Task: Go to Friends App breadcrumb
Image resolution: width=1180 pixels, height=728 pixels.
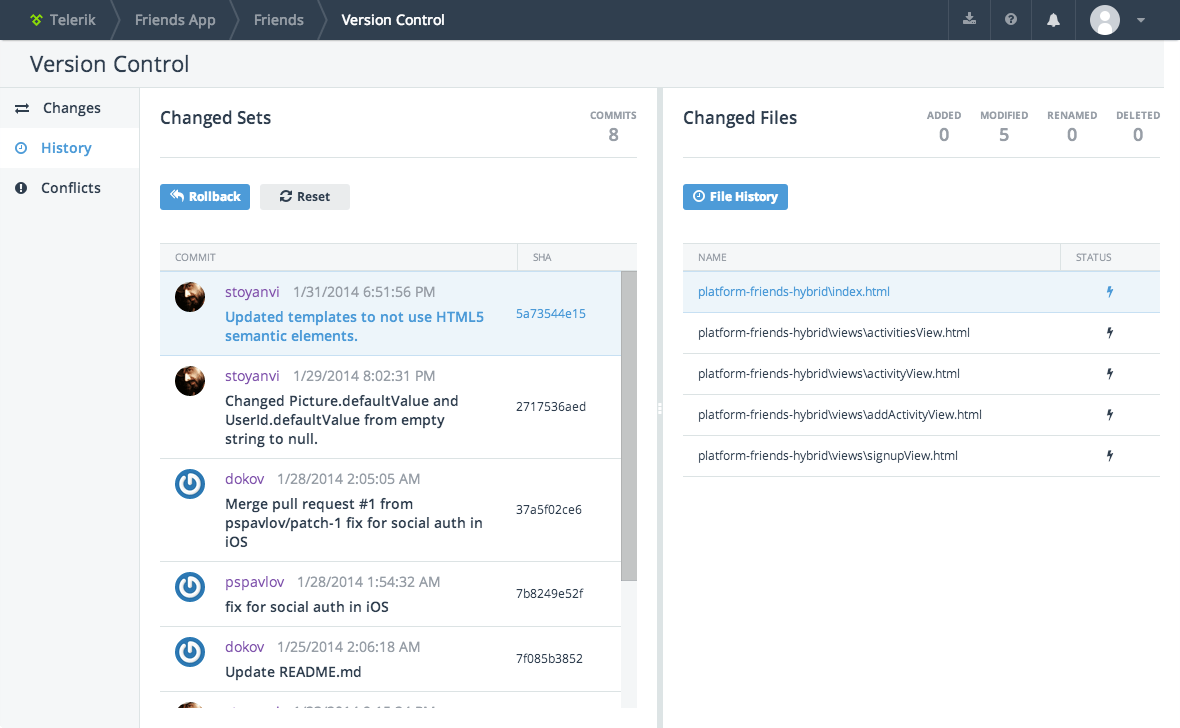Action: pos(175,20)
